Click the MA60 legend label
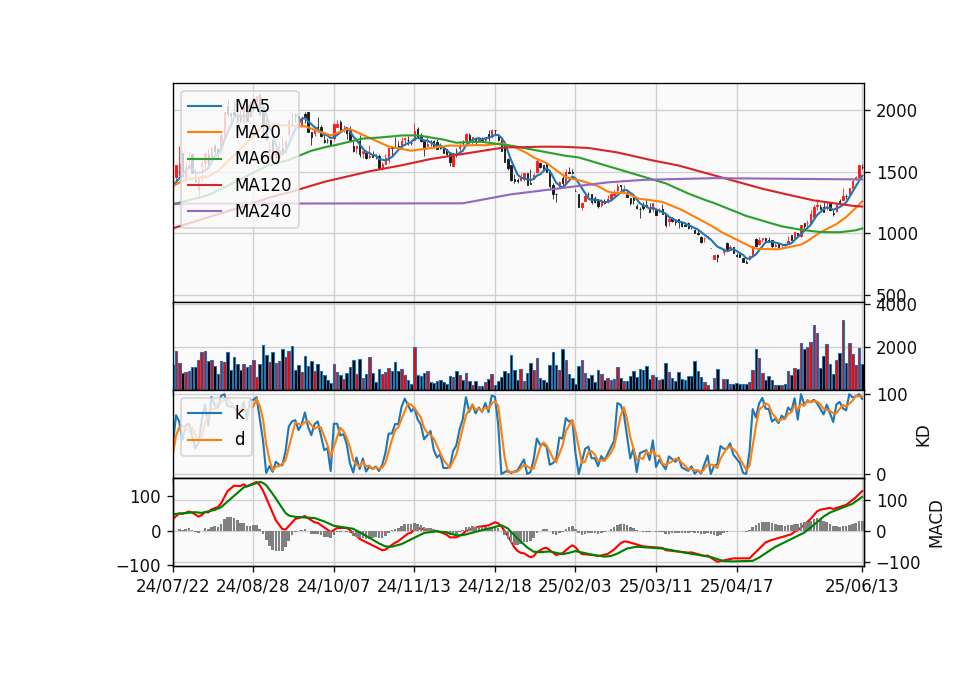The image size is (960, 690). [x=258, y=158]
